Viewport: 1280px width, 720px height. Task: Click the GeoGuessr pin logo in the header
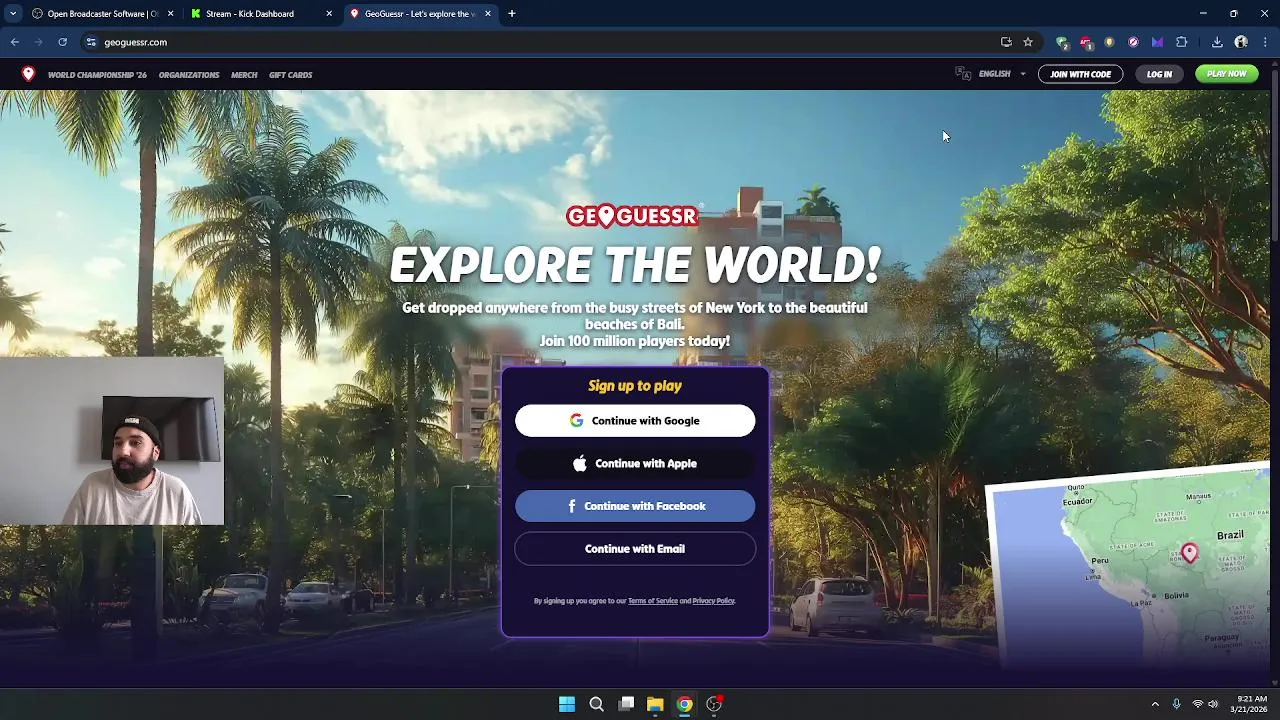point(28,74)
